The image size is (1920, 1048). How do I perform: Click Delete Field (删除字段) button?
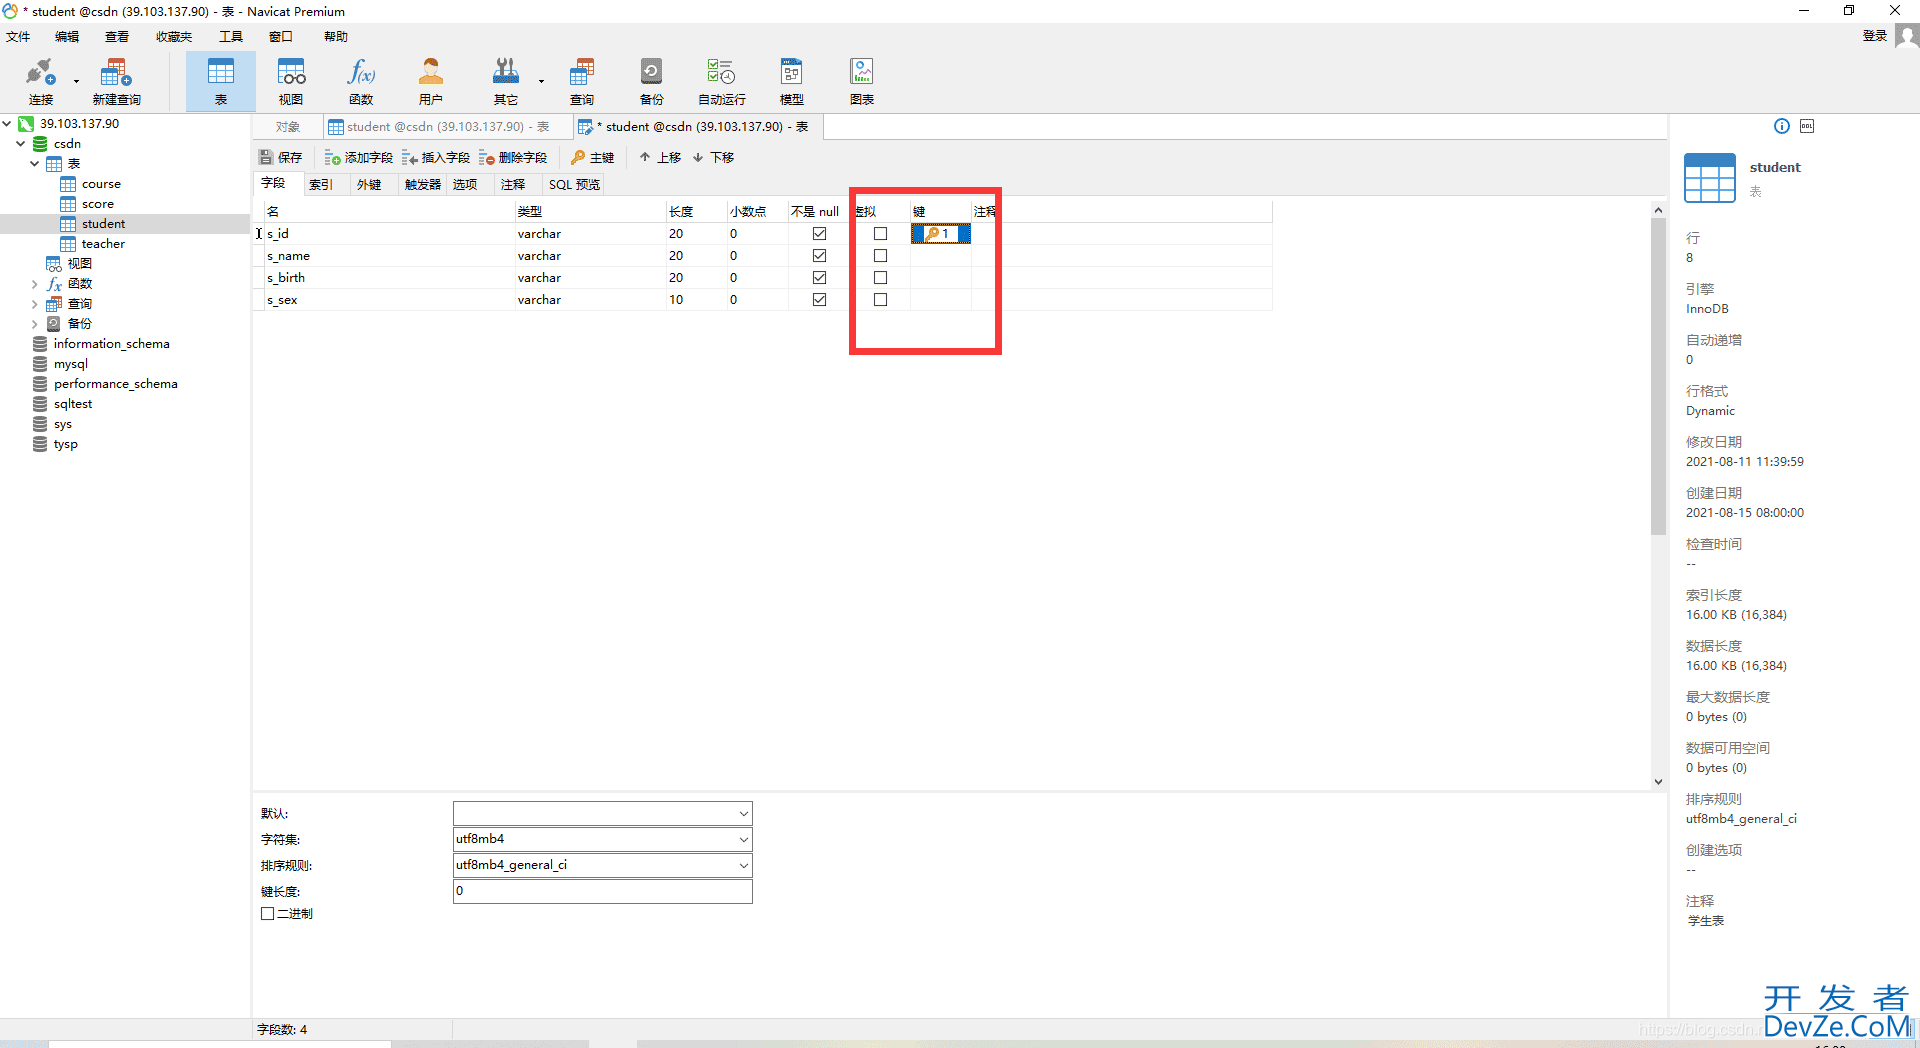tap(513, 158)
